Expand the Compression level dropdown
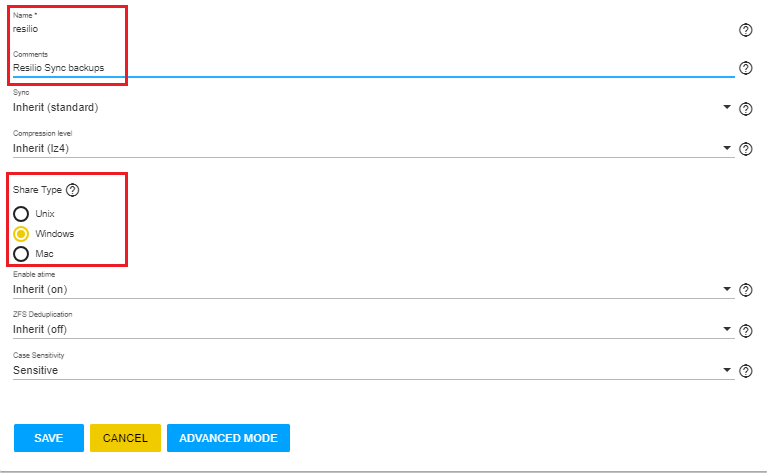Viewport: 767px width, 473px height. [x=370, y=148]
